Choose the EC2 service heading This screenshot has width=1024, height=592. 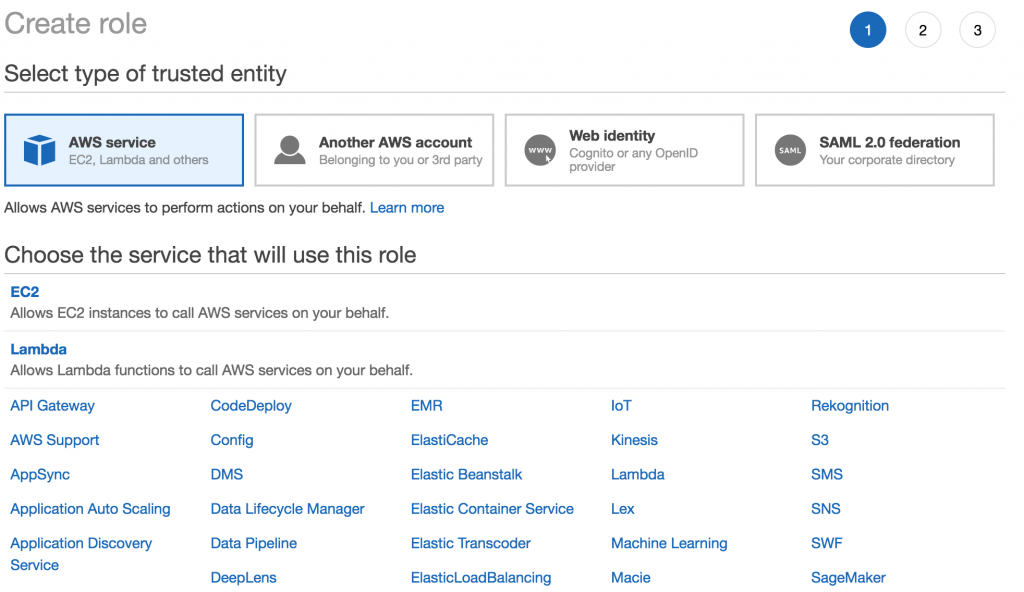pyautogui.click(x=25, y=292)
